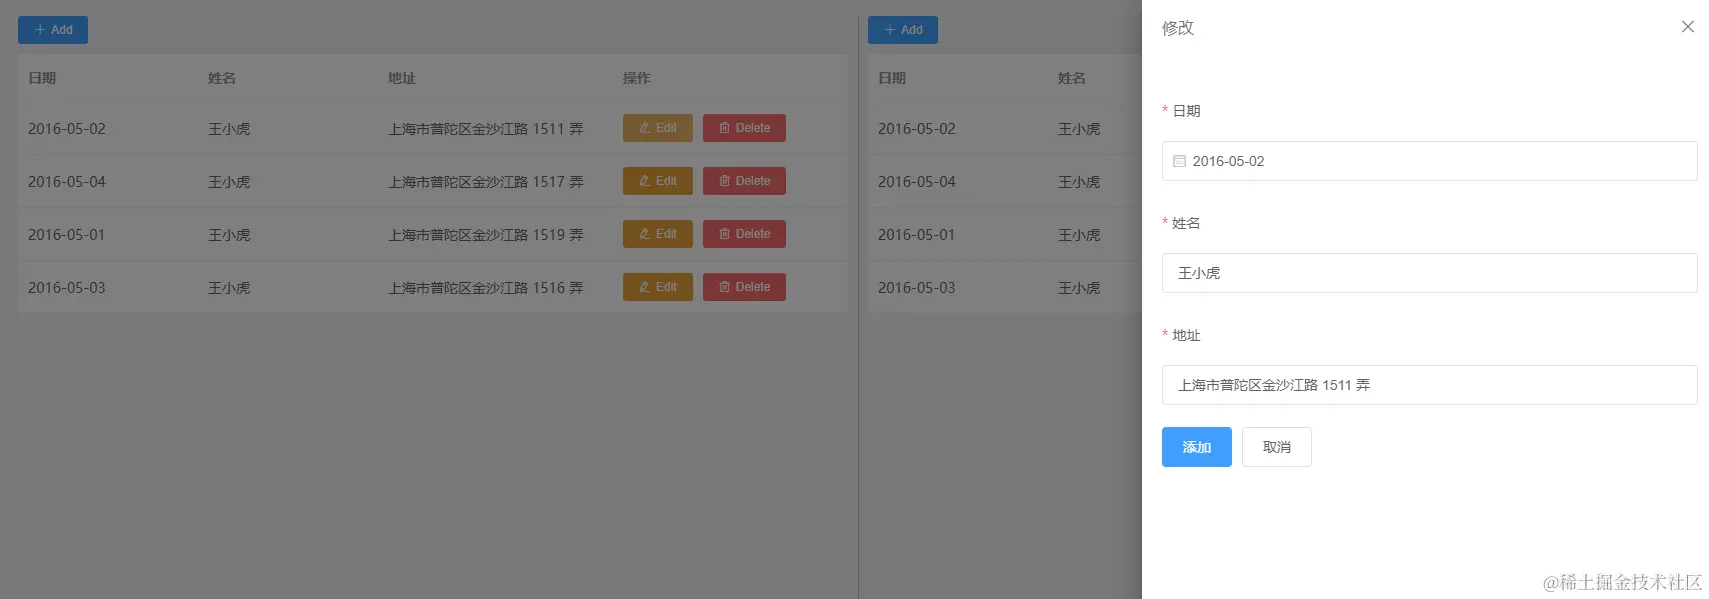The image size is (1709, 599).
Task: Click the 日期 header in the right table
Action: pyautogui.click(x=892, y=78)
